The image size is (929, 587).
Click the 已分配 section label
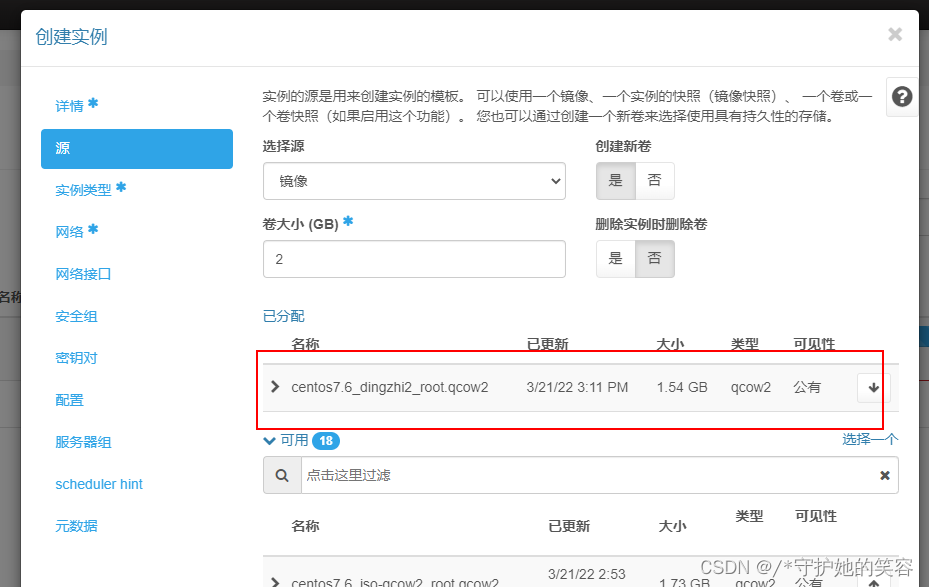[284, 316]
